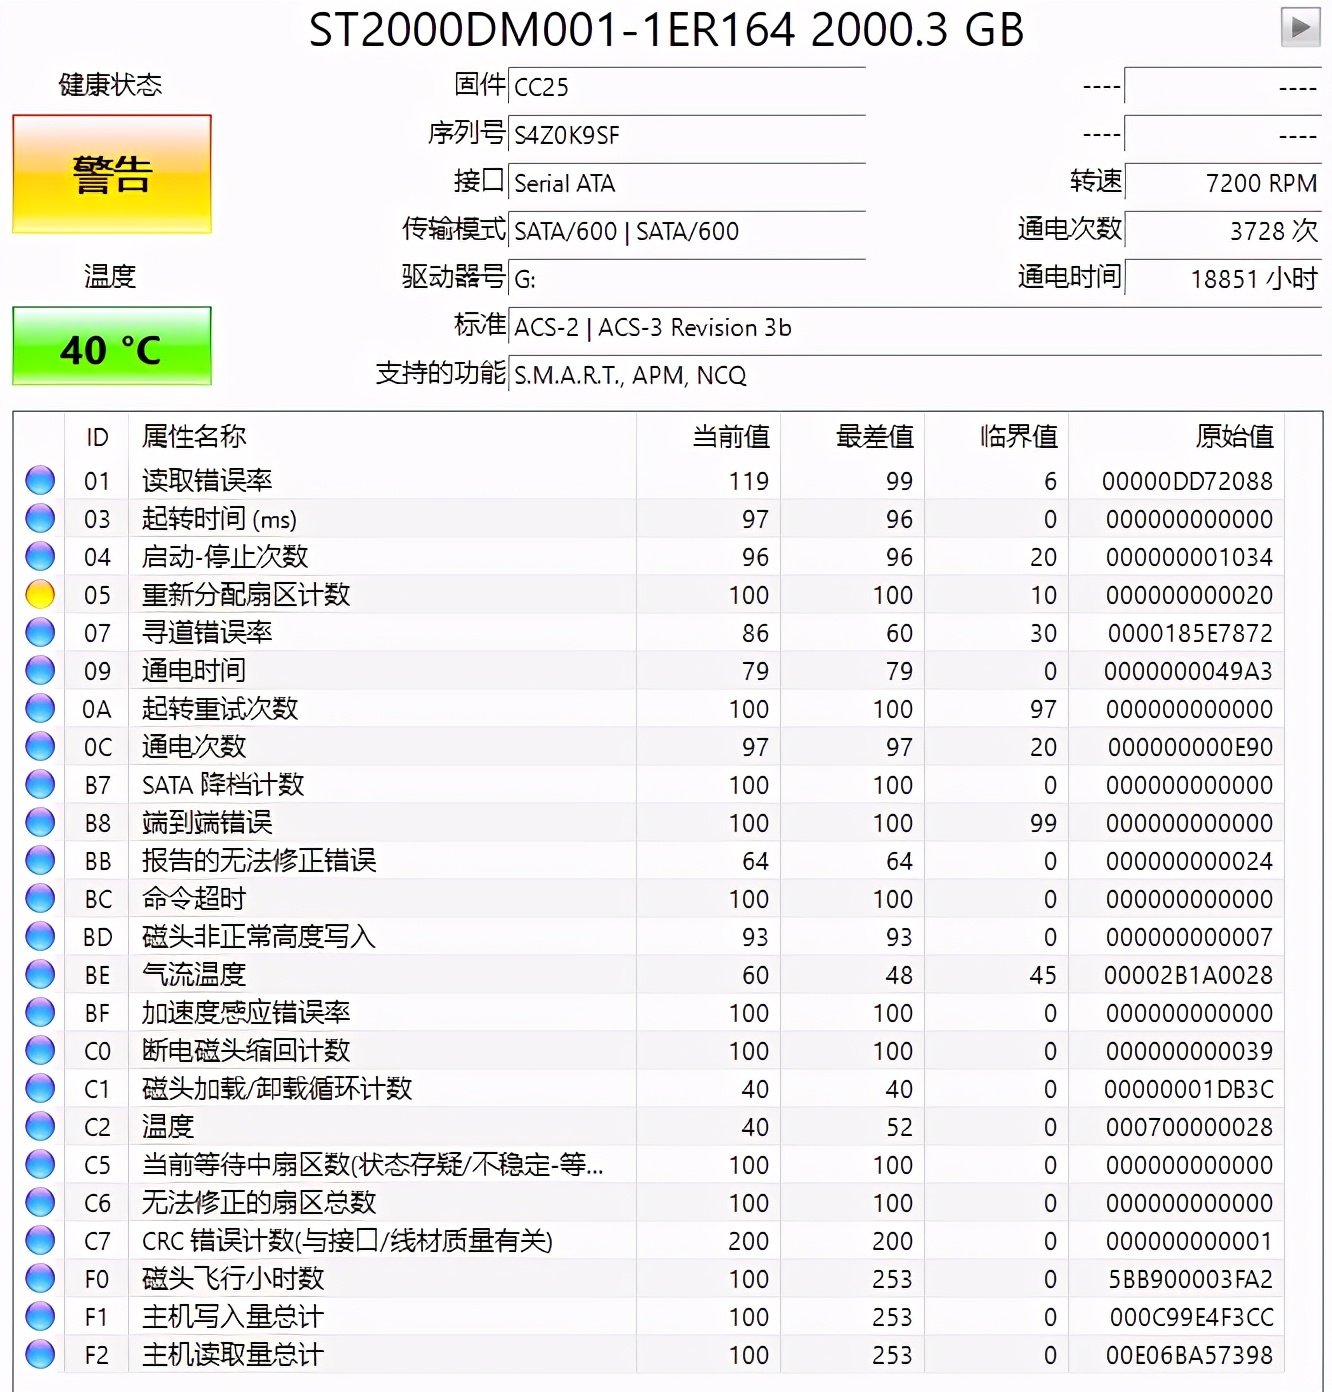Click the blue status icon for ID 09 通电时间

coord(40,671)
